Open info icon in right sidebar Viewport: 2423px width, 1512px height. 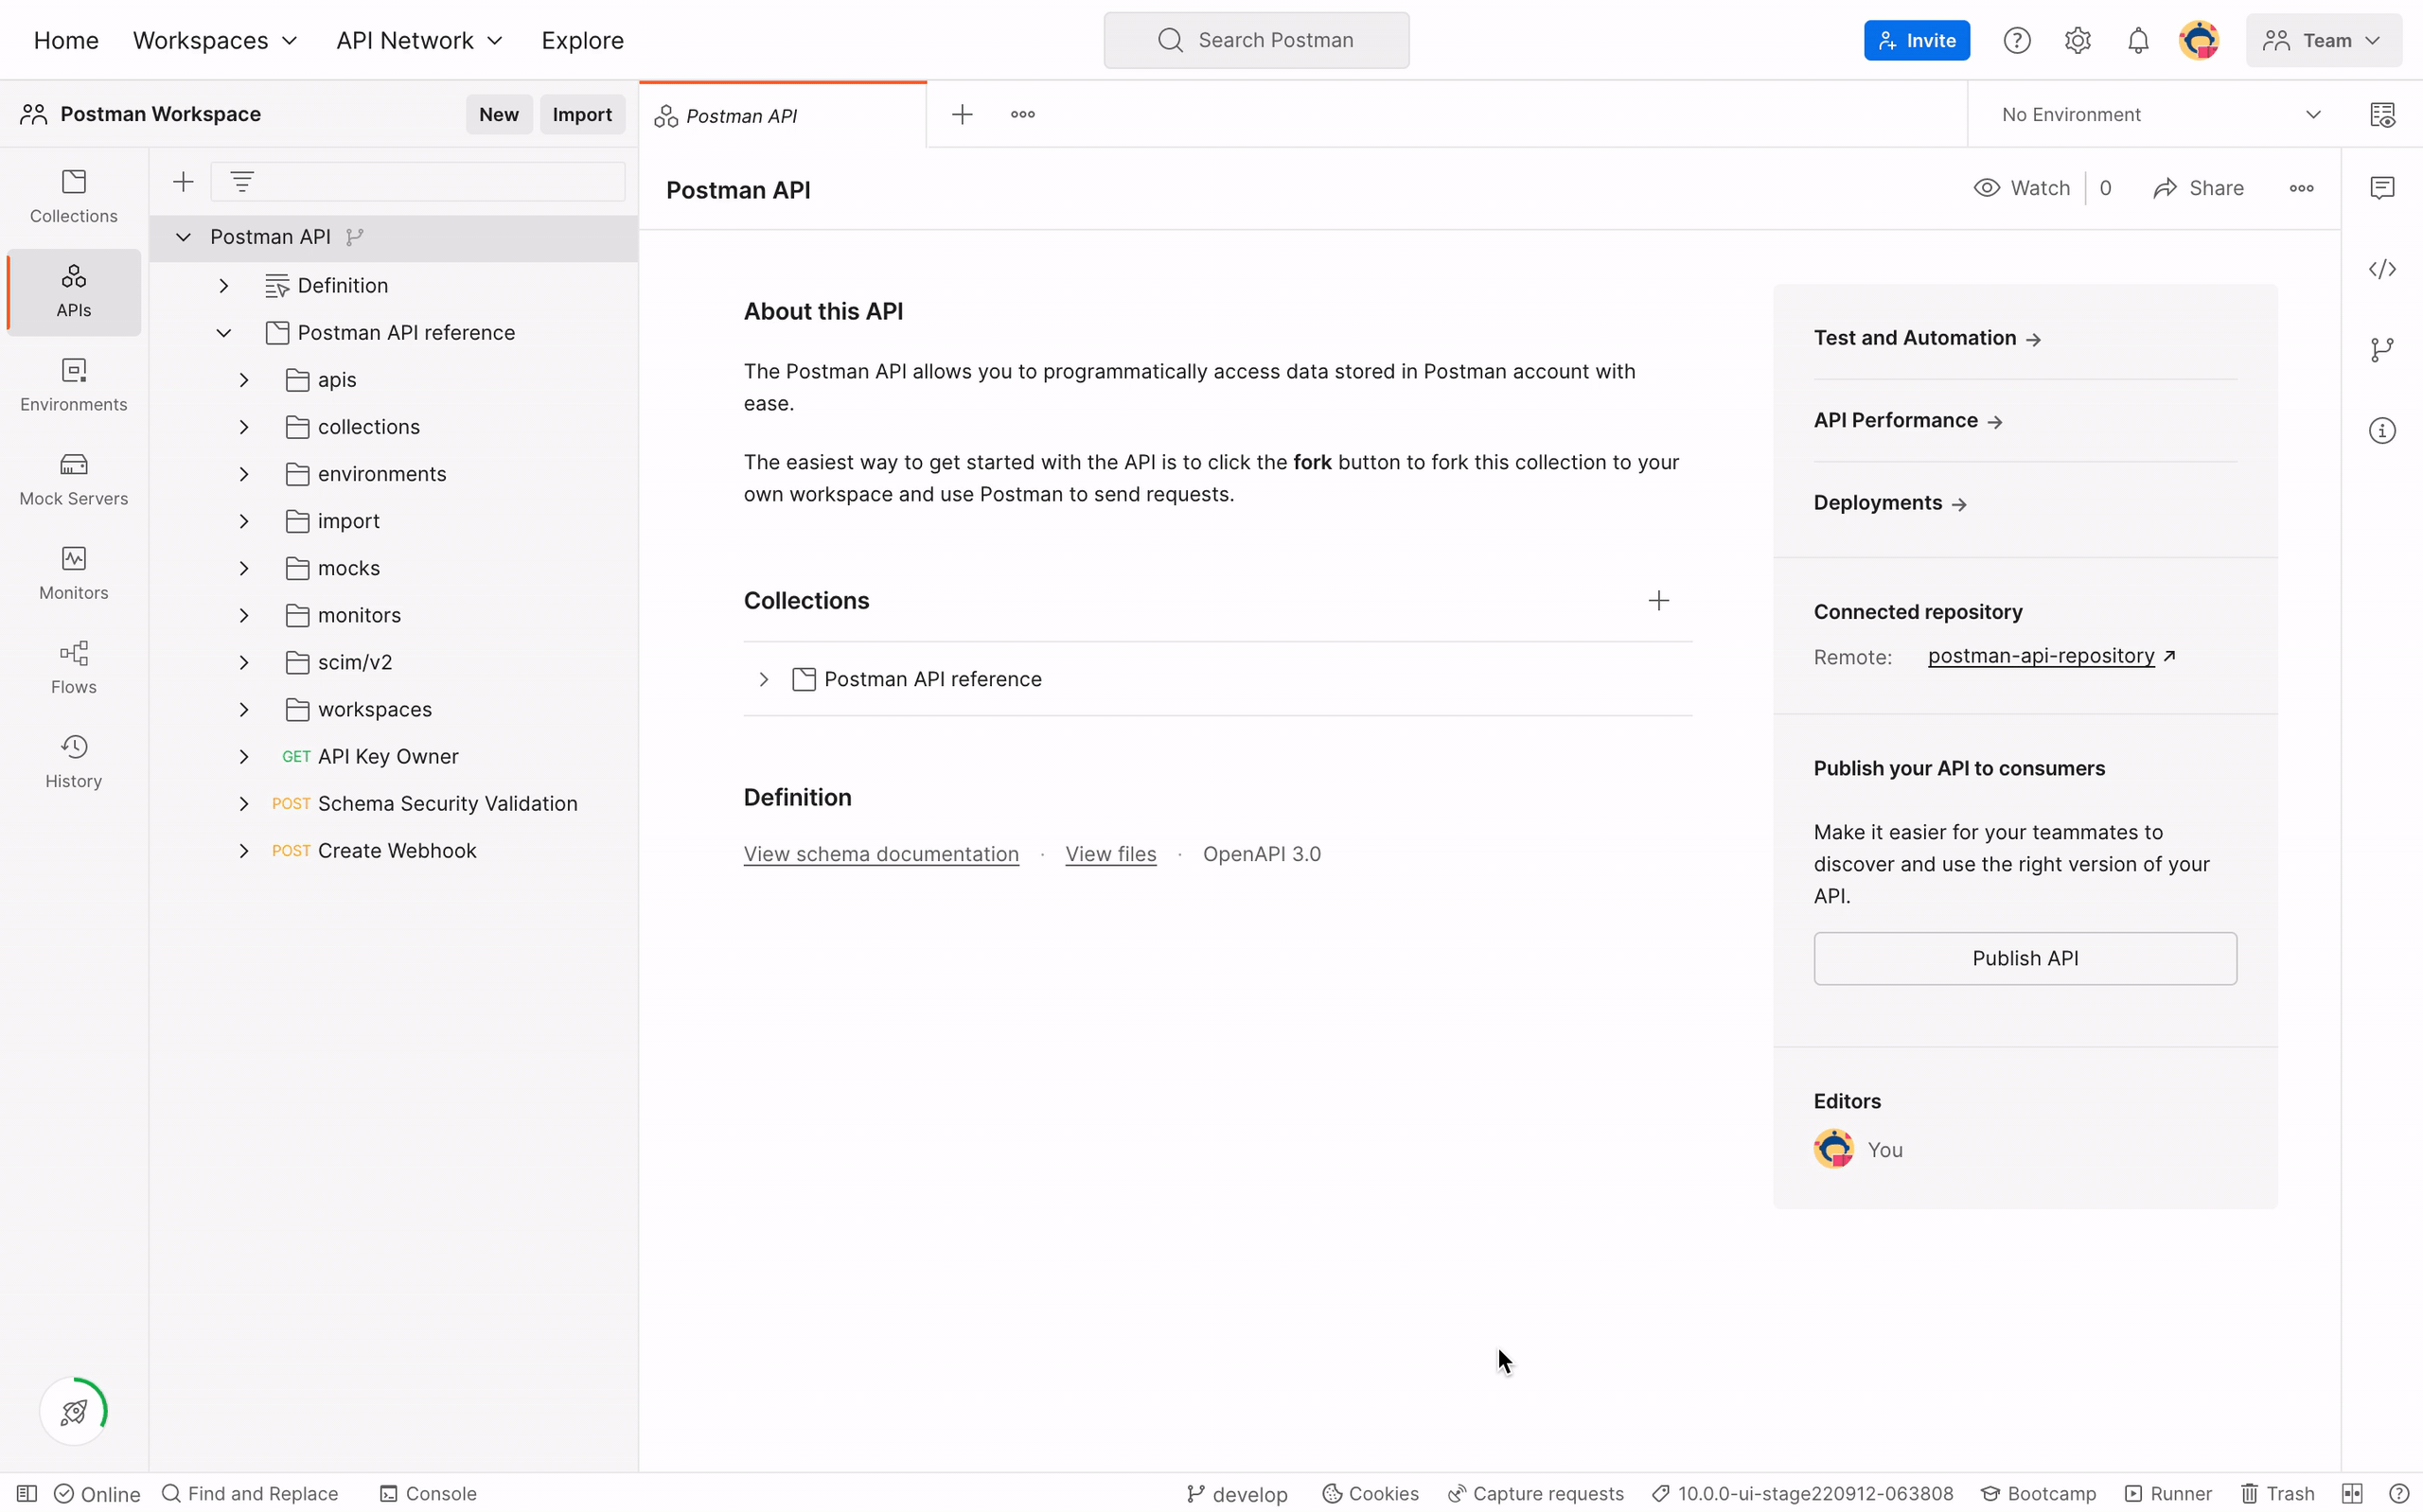2382,431
